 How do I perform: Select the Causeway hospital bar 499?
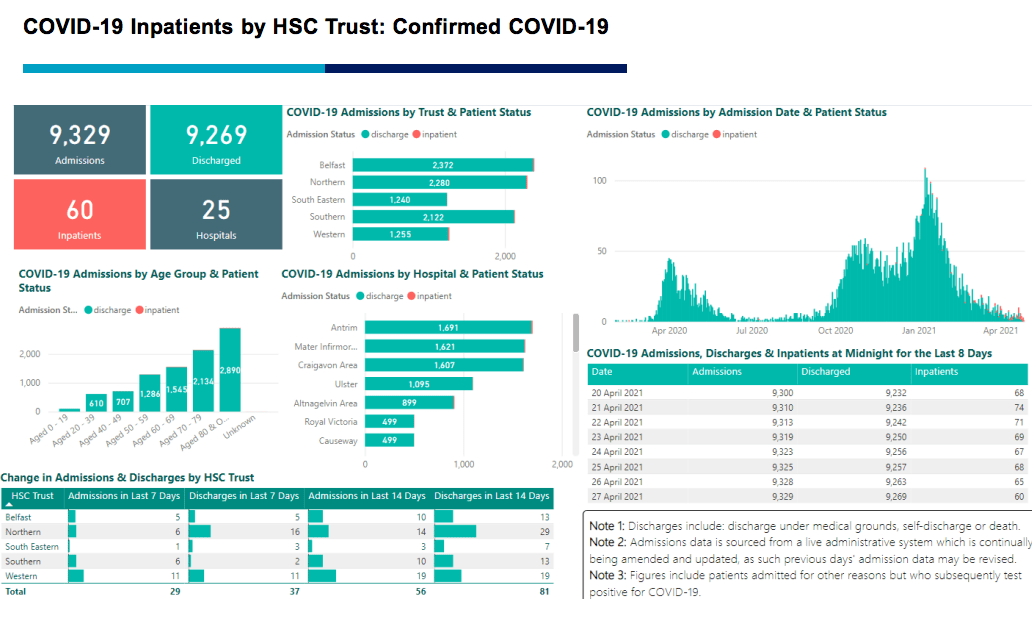(x=390, y=440)
